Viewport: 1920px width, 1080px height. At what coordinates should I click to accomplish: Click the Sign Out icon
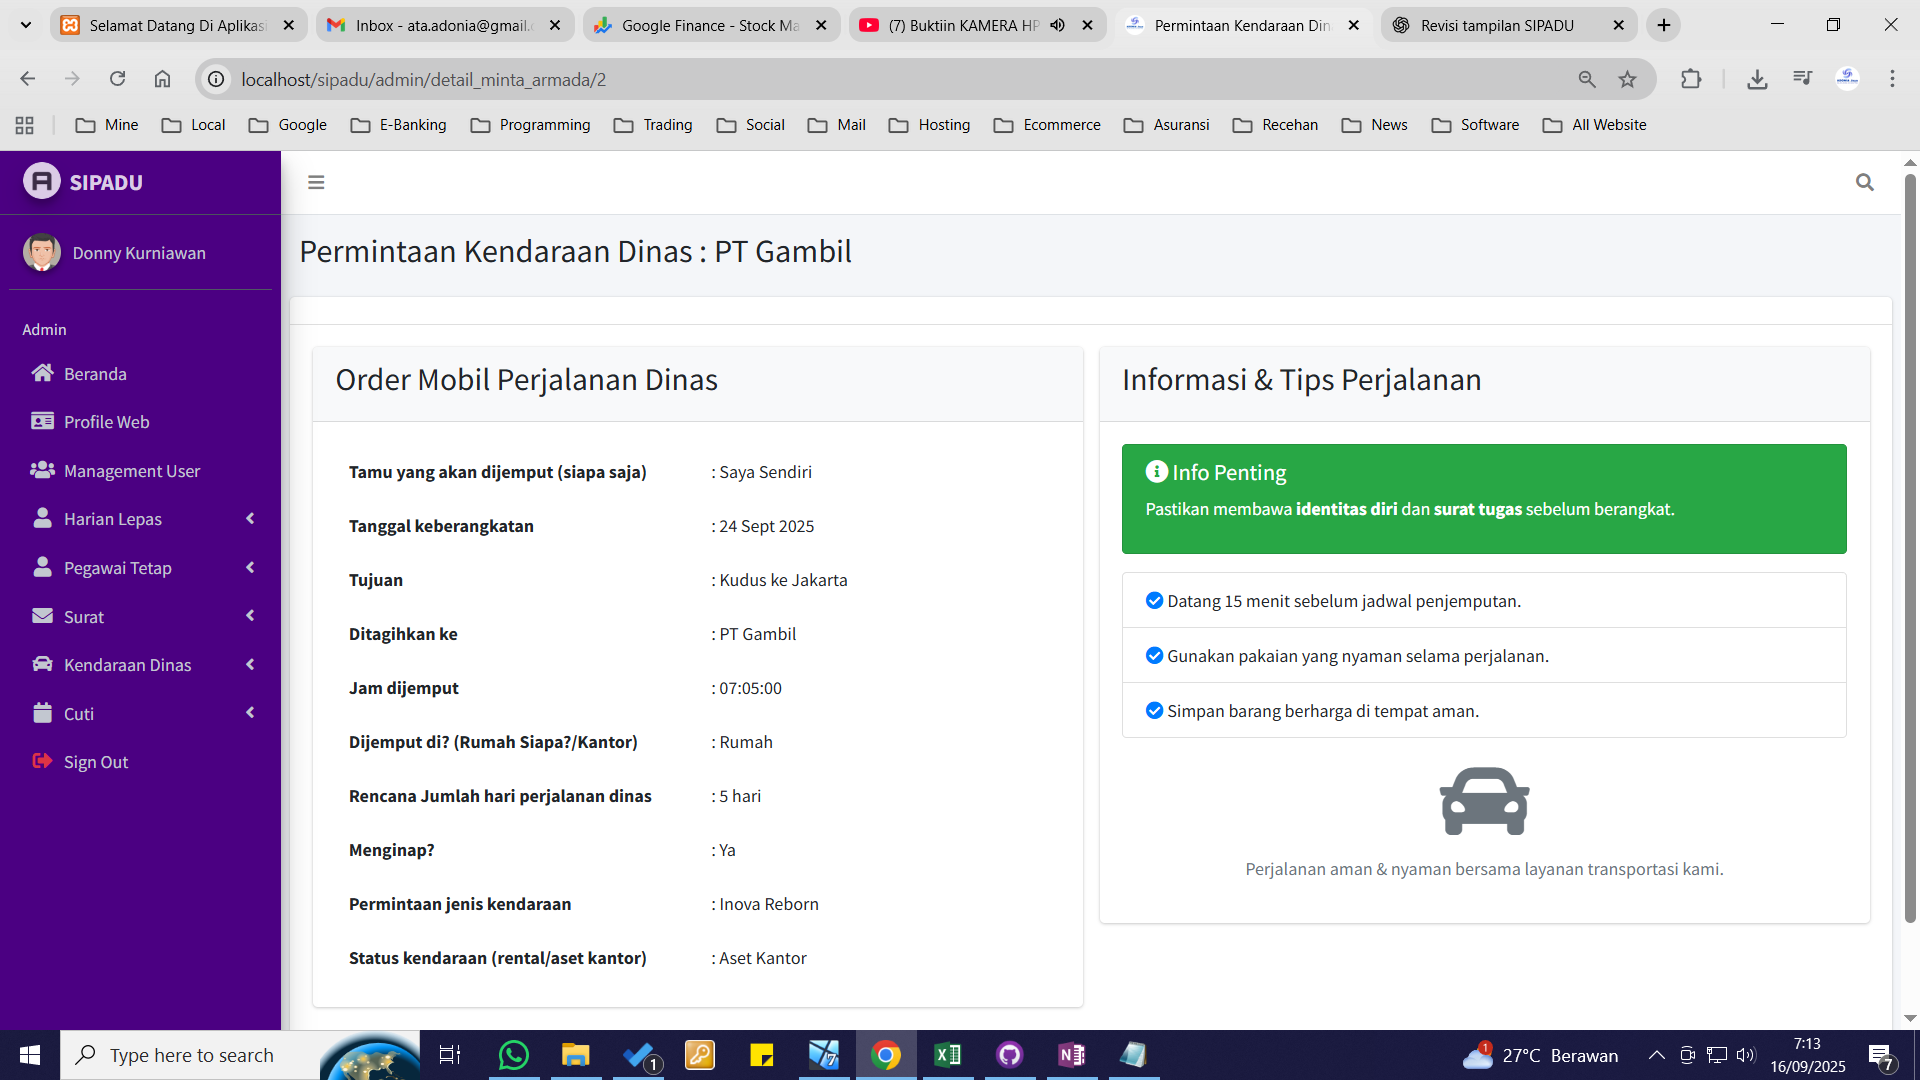[42, 761]
